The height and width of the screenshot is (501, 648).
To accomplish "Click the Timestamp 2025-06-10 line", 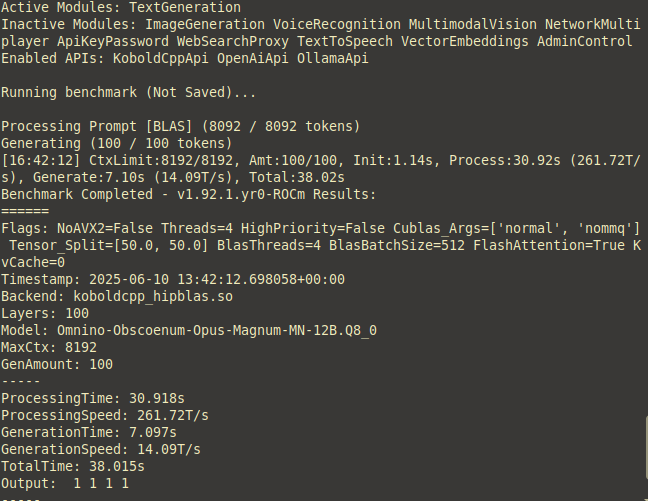I will click(173, 279).
